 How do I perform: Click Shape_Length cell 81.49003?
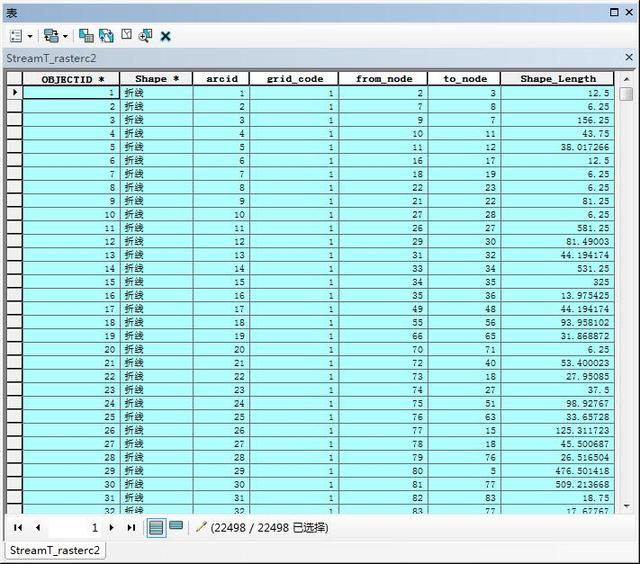click(558, 241)
